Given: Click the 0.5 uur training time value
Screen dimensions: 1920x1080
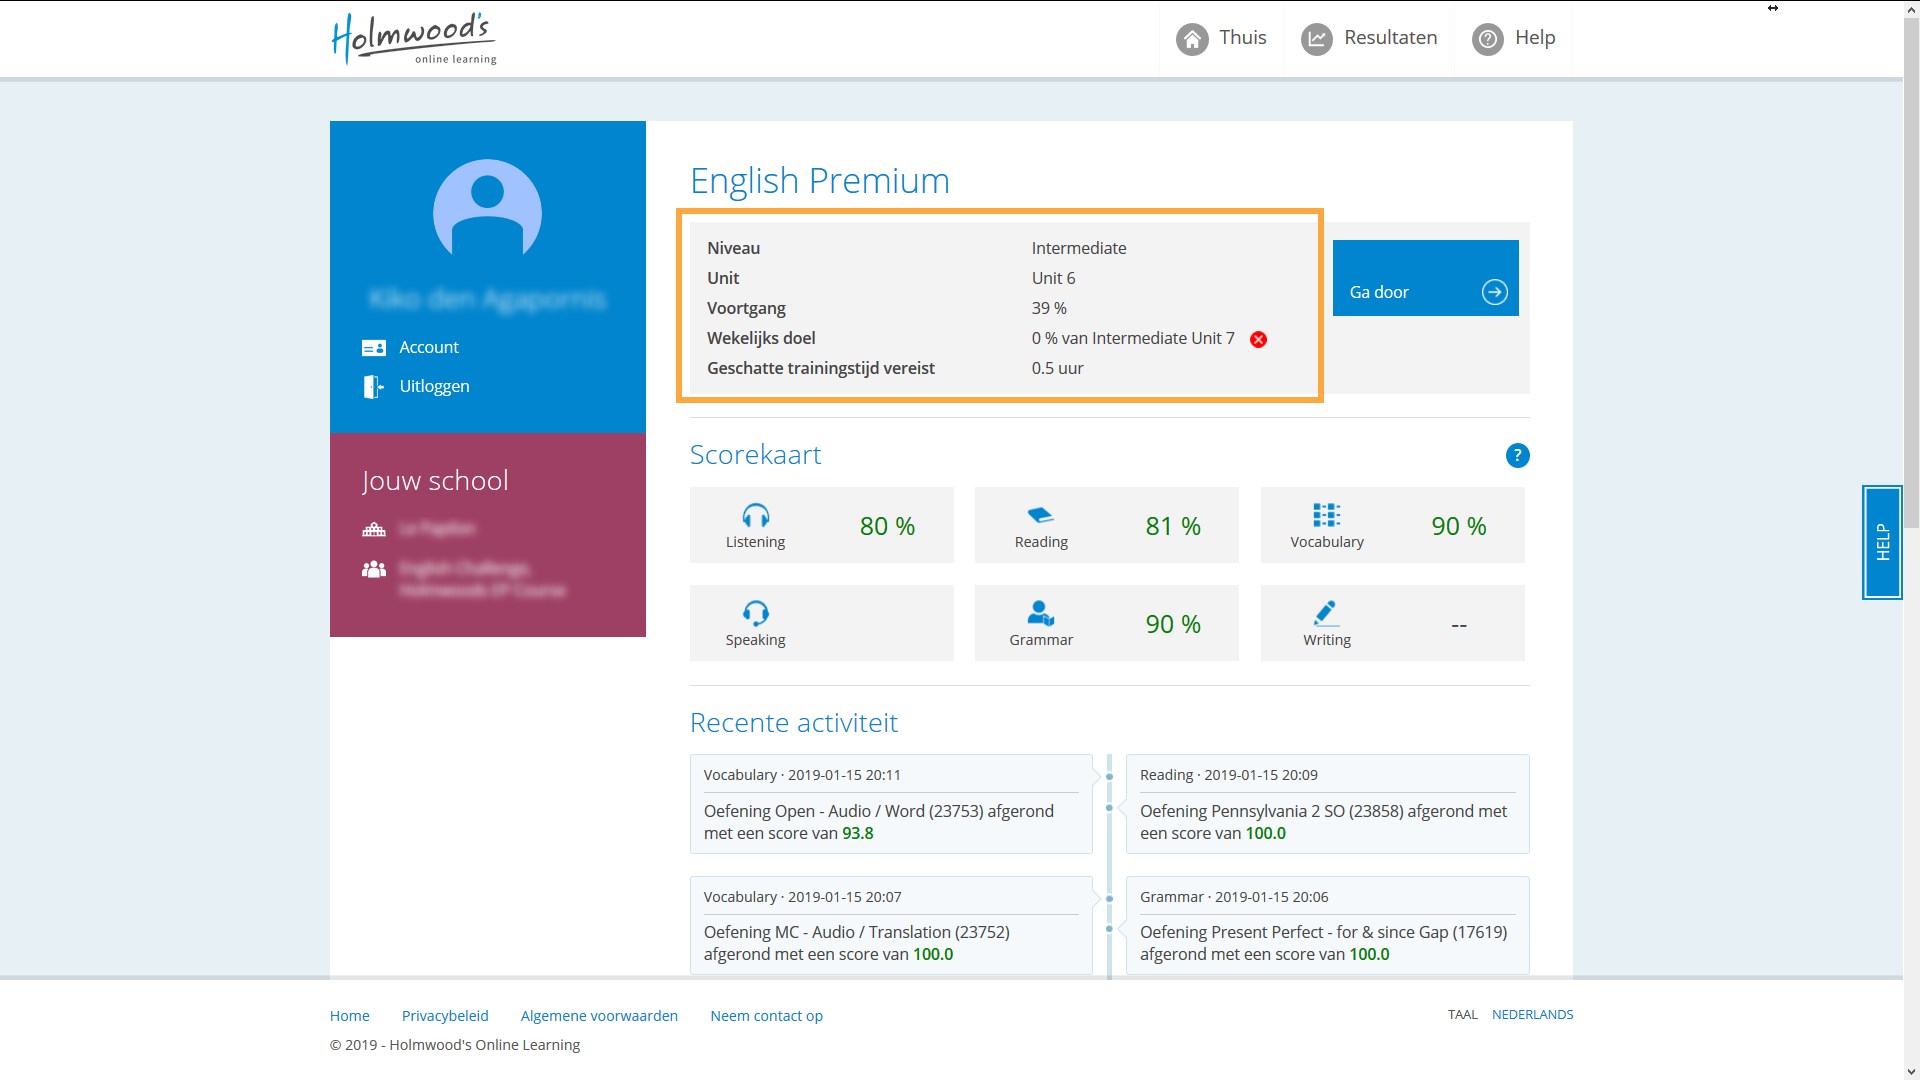Looking at the screenshot, I should tap(1058, 368).
